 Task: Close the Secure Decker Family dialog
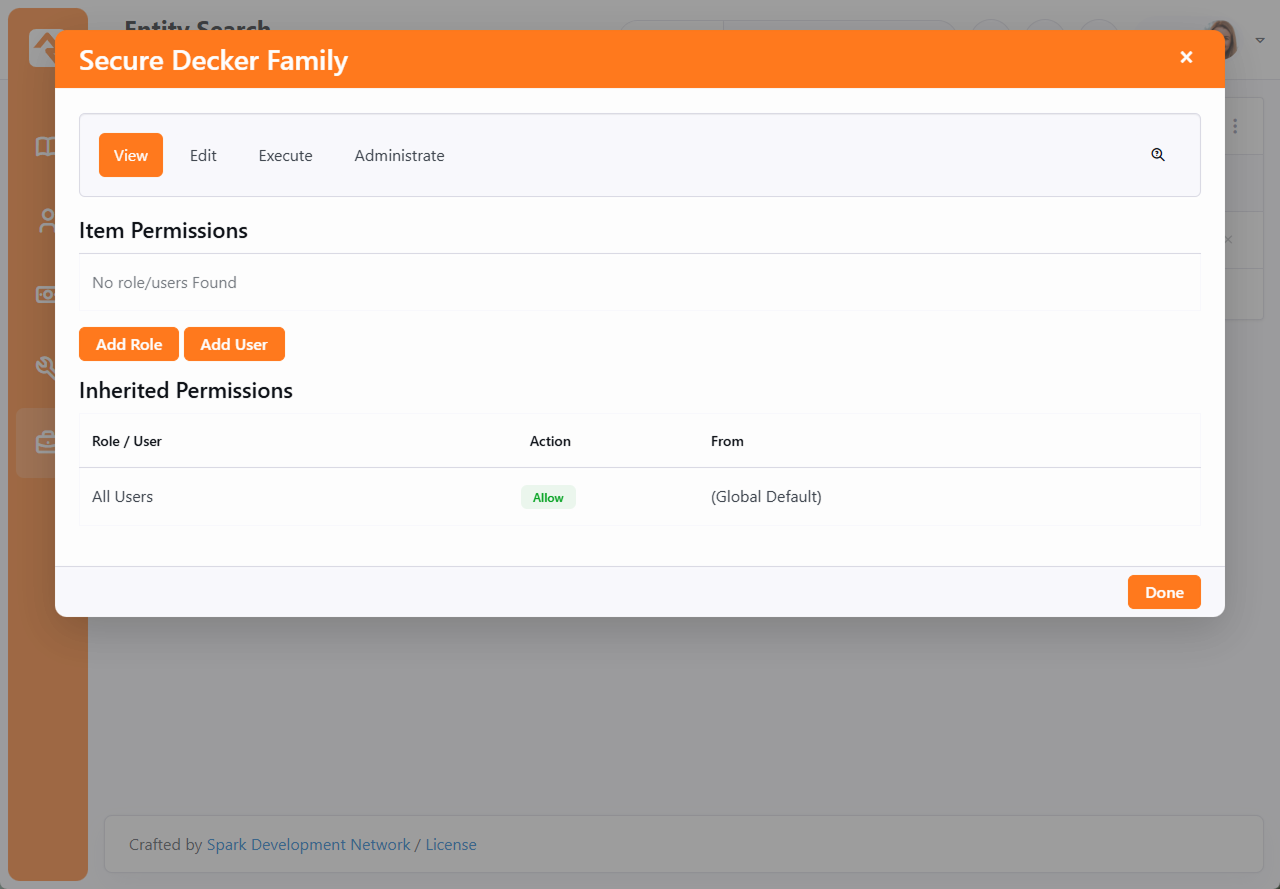point(1186,58)
